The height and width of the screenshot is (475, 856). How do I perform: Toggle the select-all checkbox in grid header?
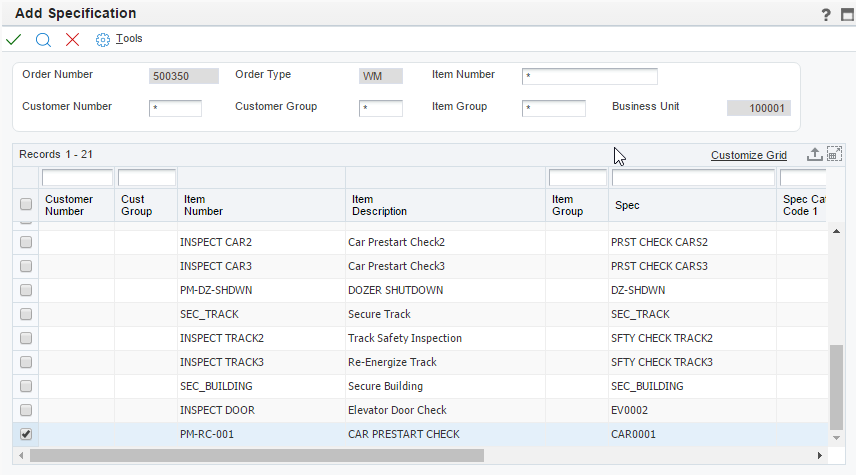26,204
